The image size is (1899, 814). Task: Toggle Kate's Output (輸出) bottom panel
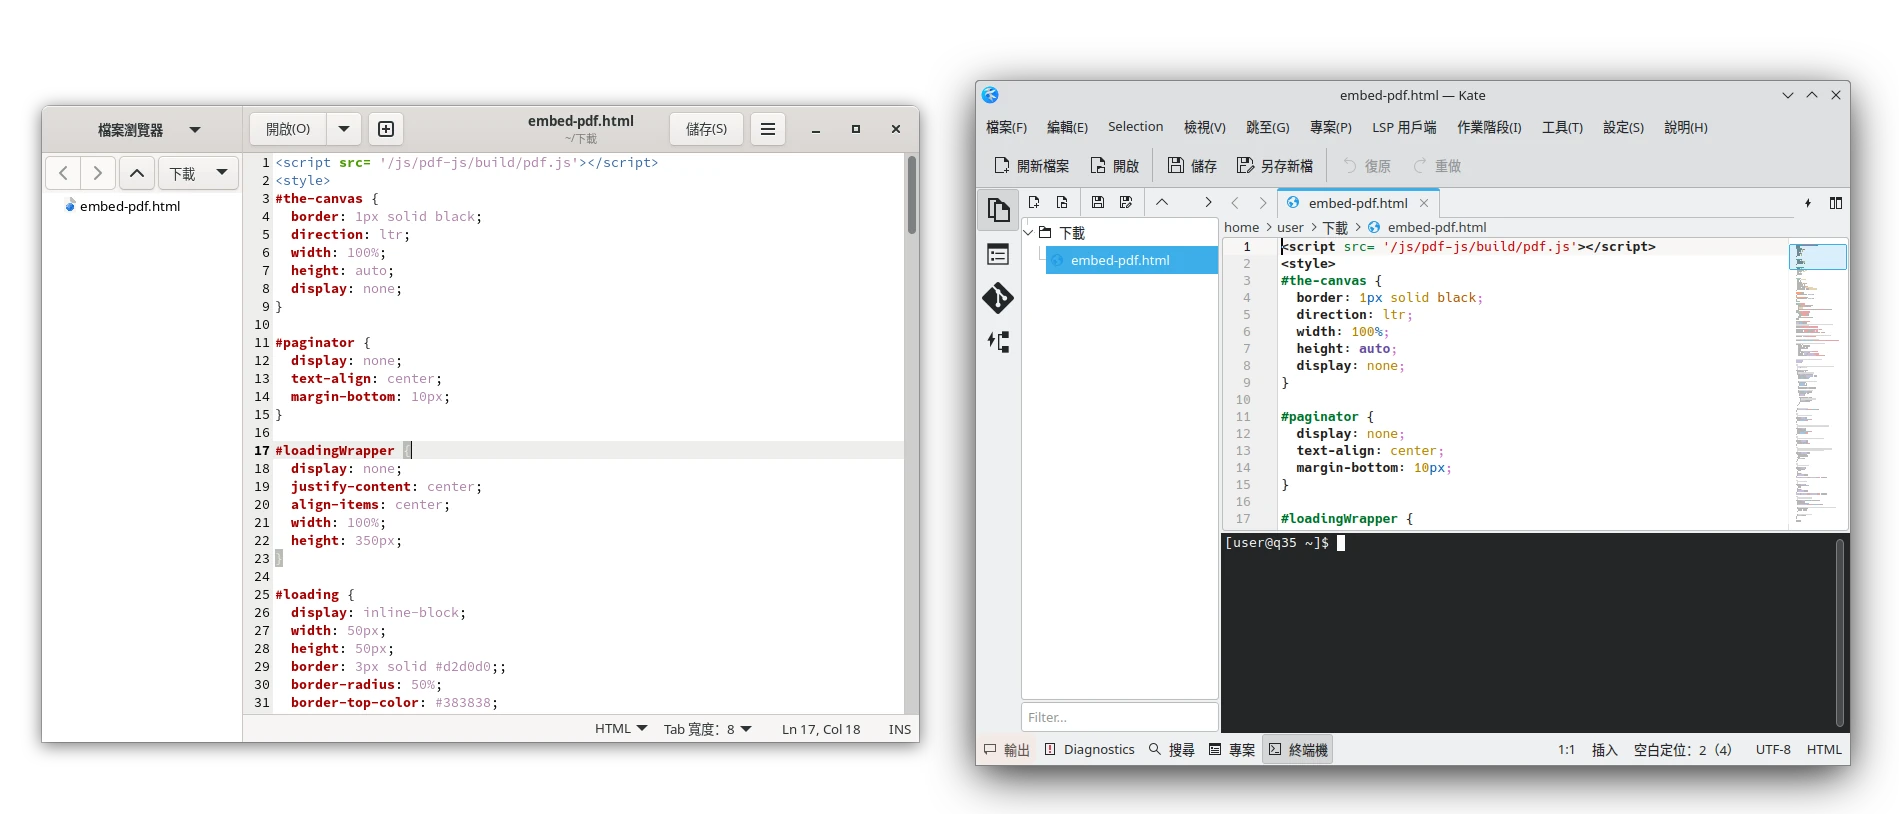coord(1007,750)
